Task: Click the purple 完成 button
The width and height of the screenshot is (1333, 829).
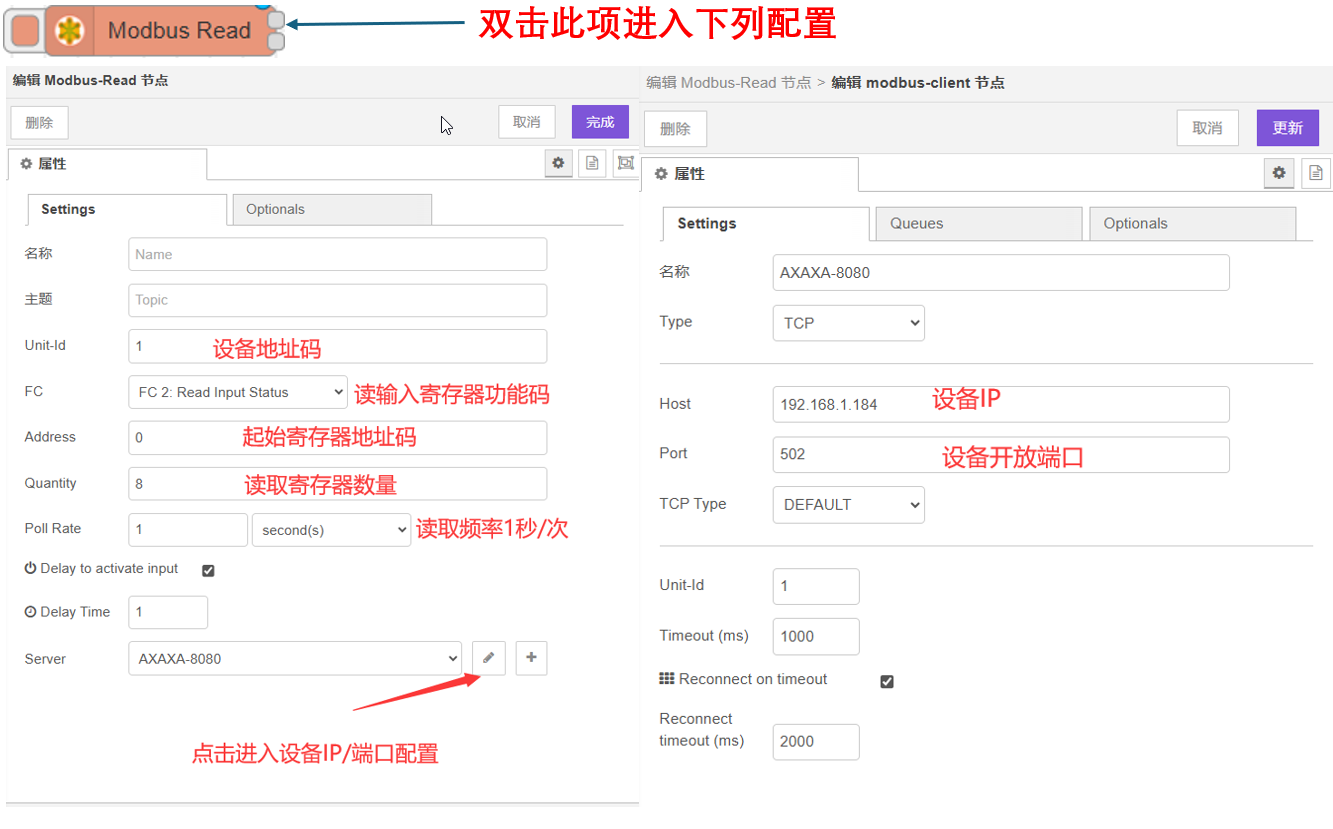Action: pos(600,122)
